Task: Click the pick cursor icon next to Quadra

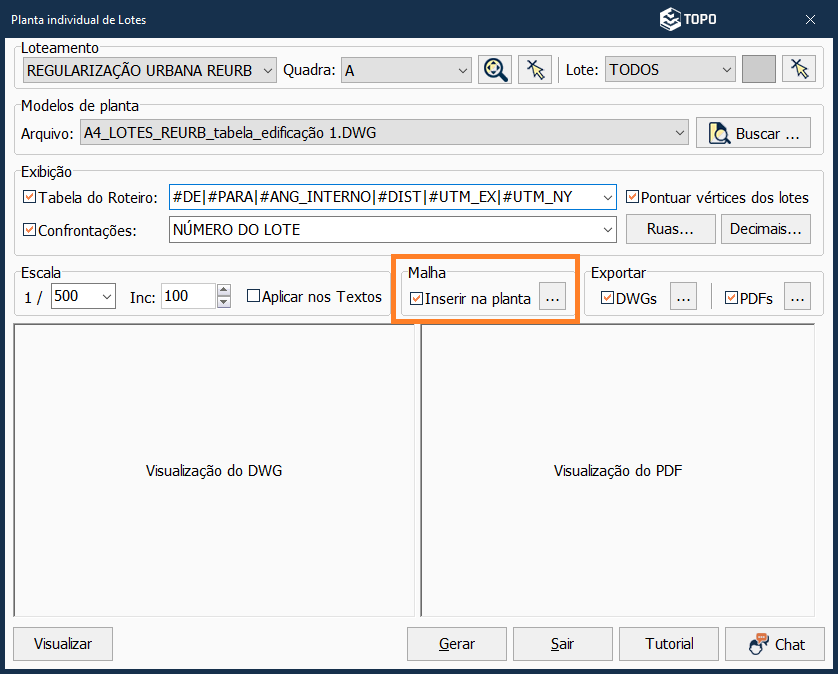Action: pyautogui.click(x=535, y=69)
